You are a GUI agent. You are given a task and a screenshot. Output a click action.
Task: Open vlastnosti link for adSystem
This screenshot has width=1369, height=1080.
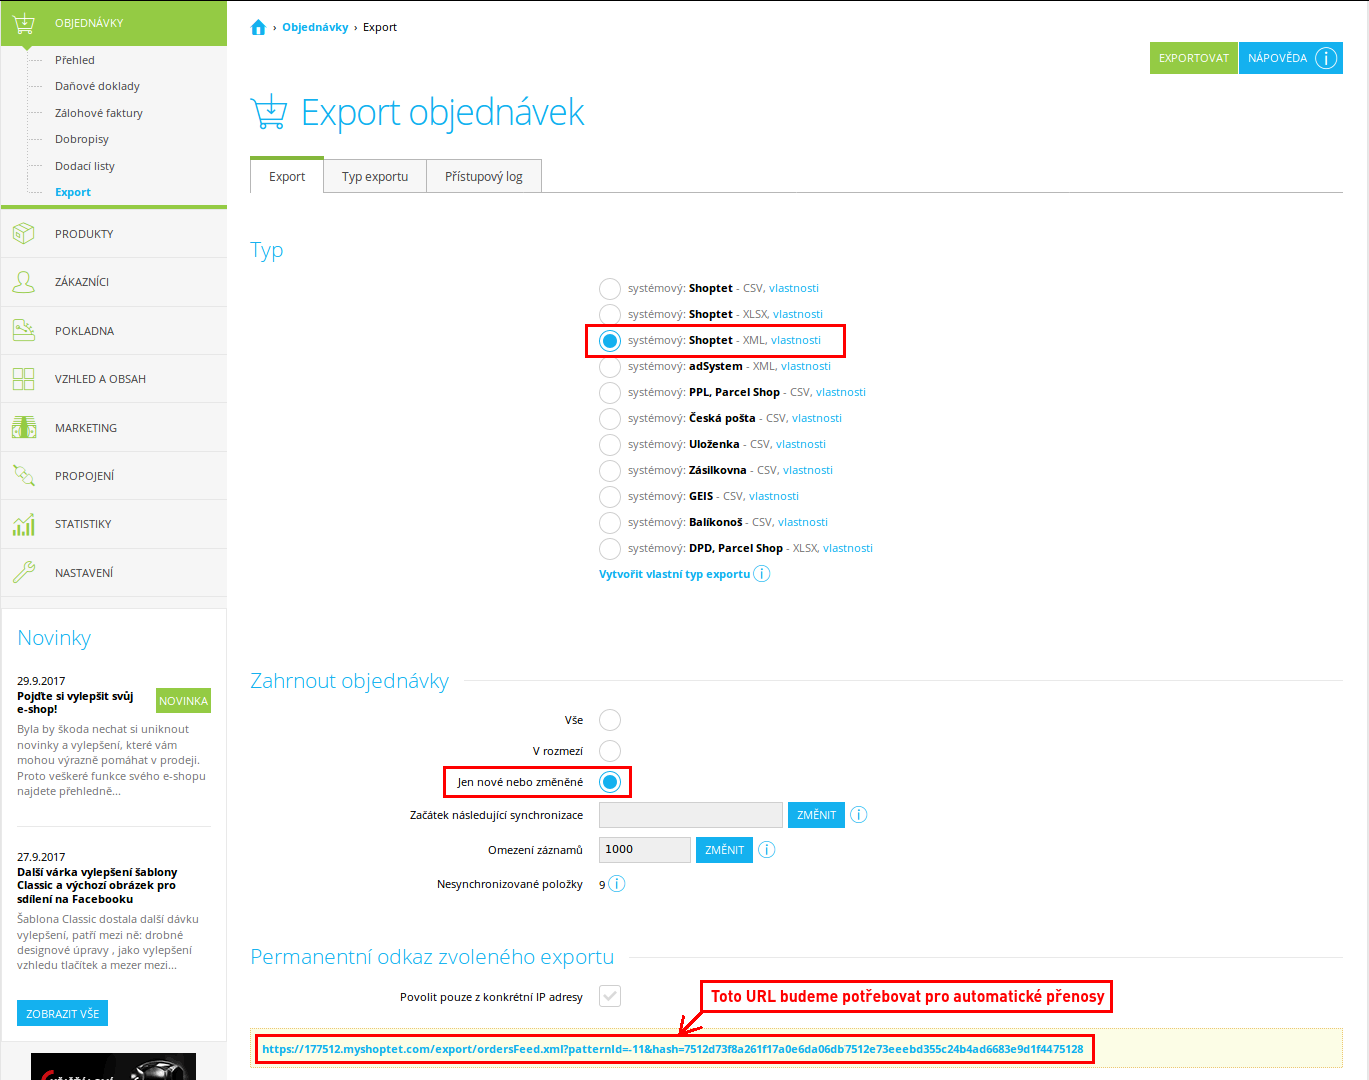click(806, 366)
